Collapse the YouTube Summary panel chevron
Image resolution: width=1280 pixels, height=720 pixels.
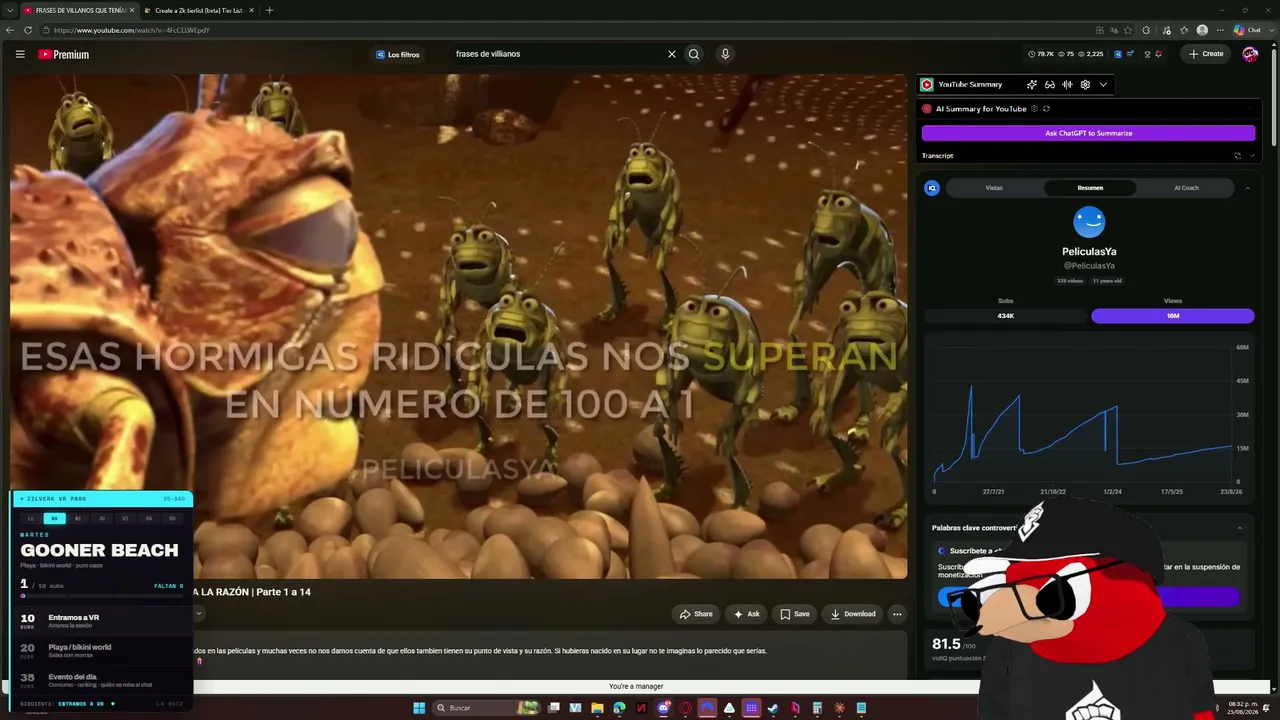coord(1103,85)
